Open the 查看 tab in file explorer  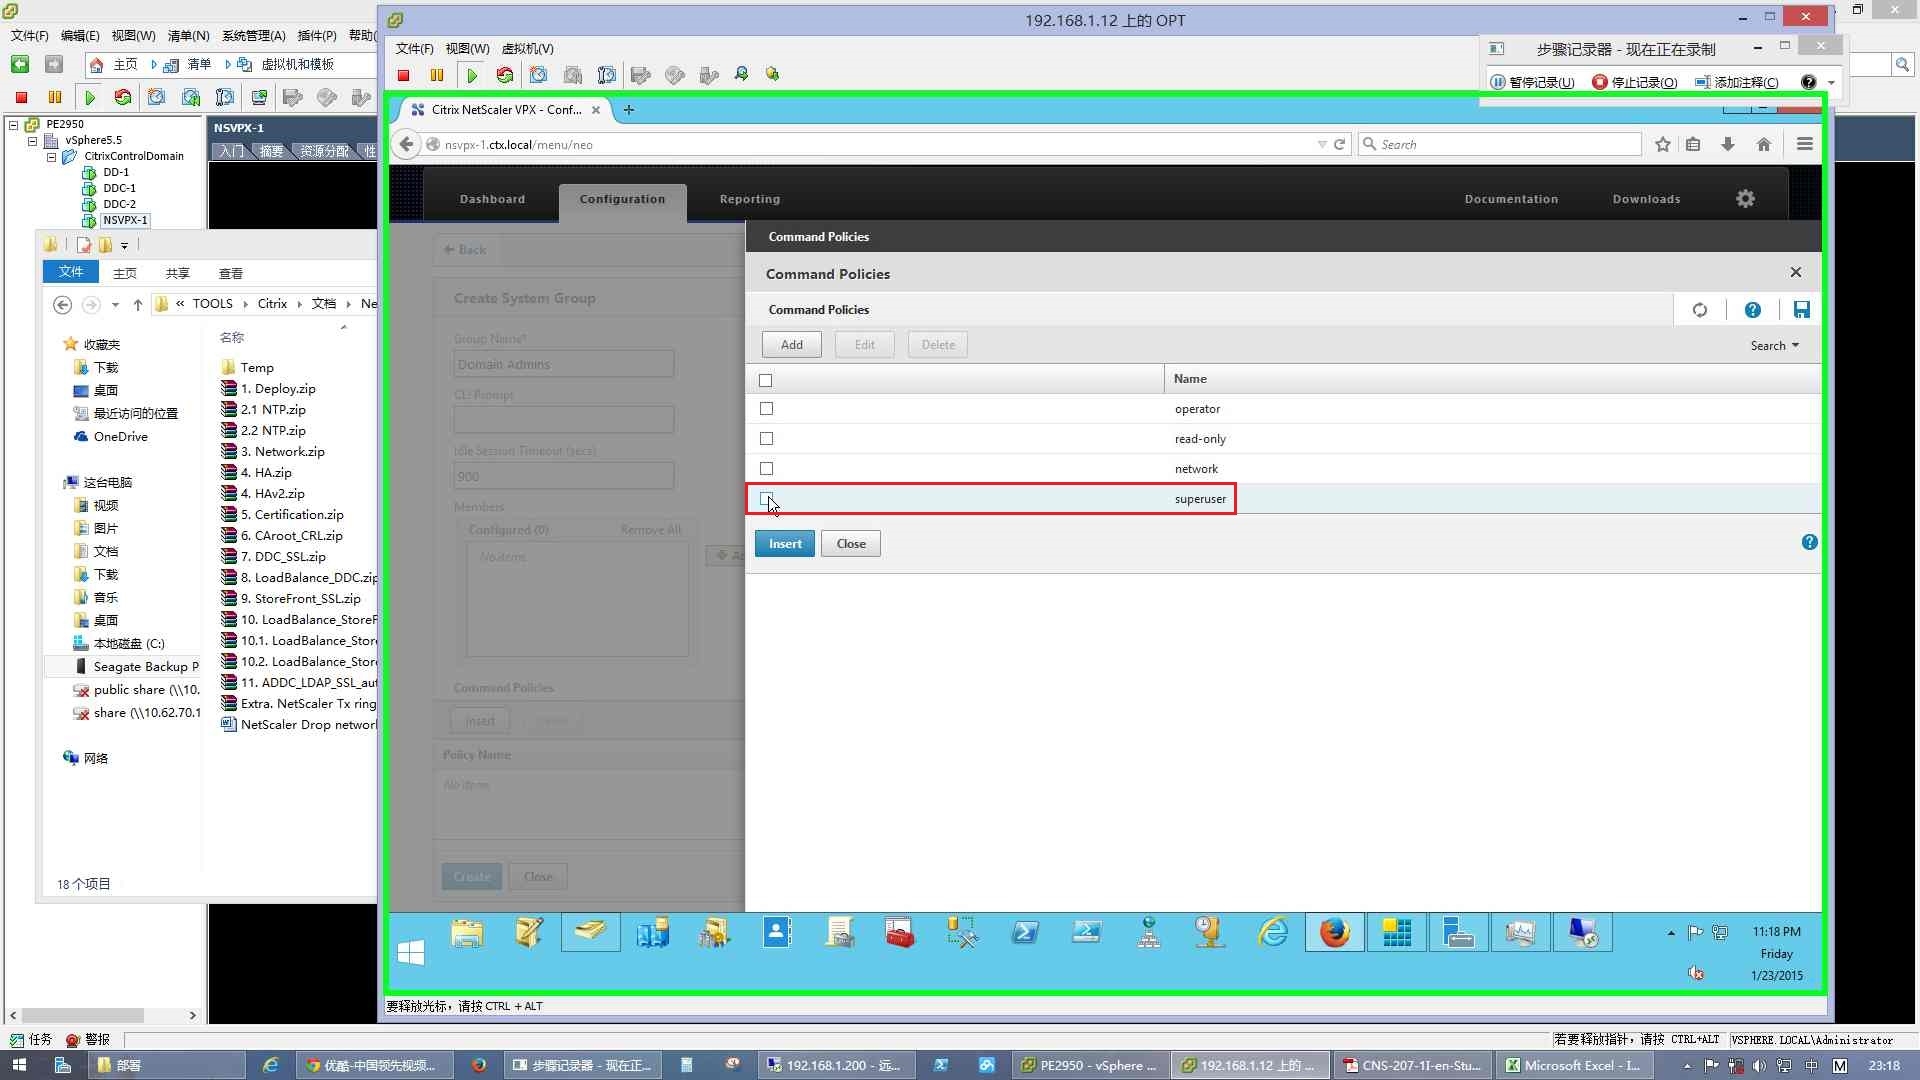pyautogui.click(x=231, y=273)
